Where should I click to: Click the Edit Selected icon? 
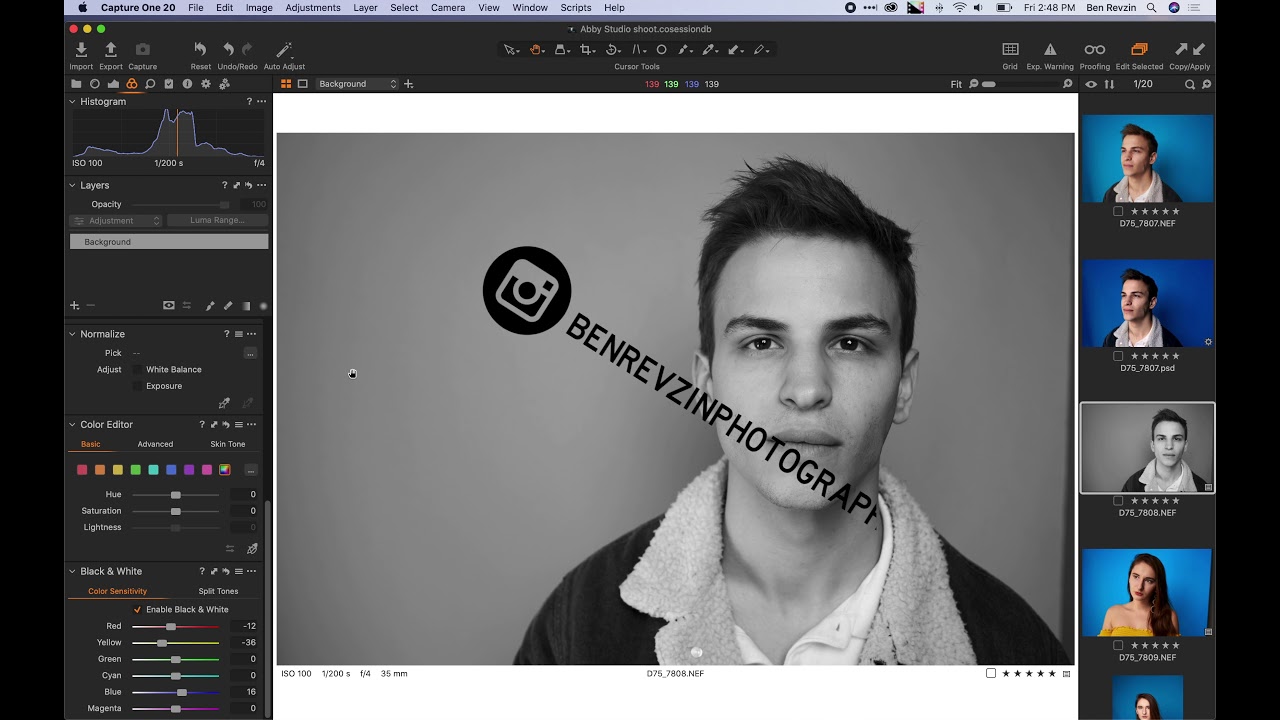(1139, 49)
